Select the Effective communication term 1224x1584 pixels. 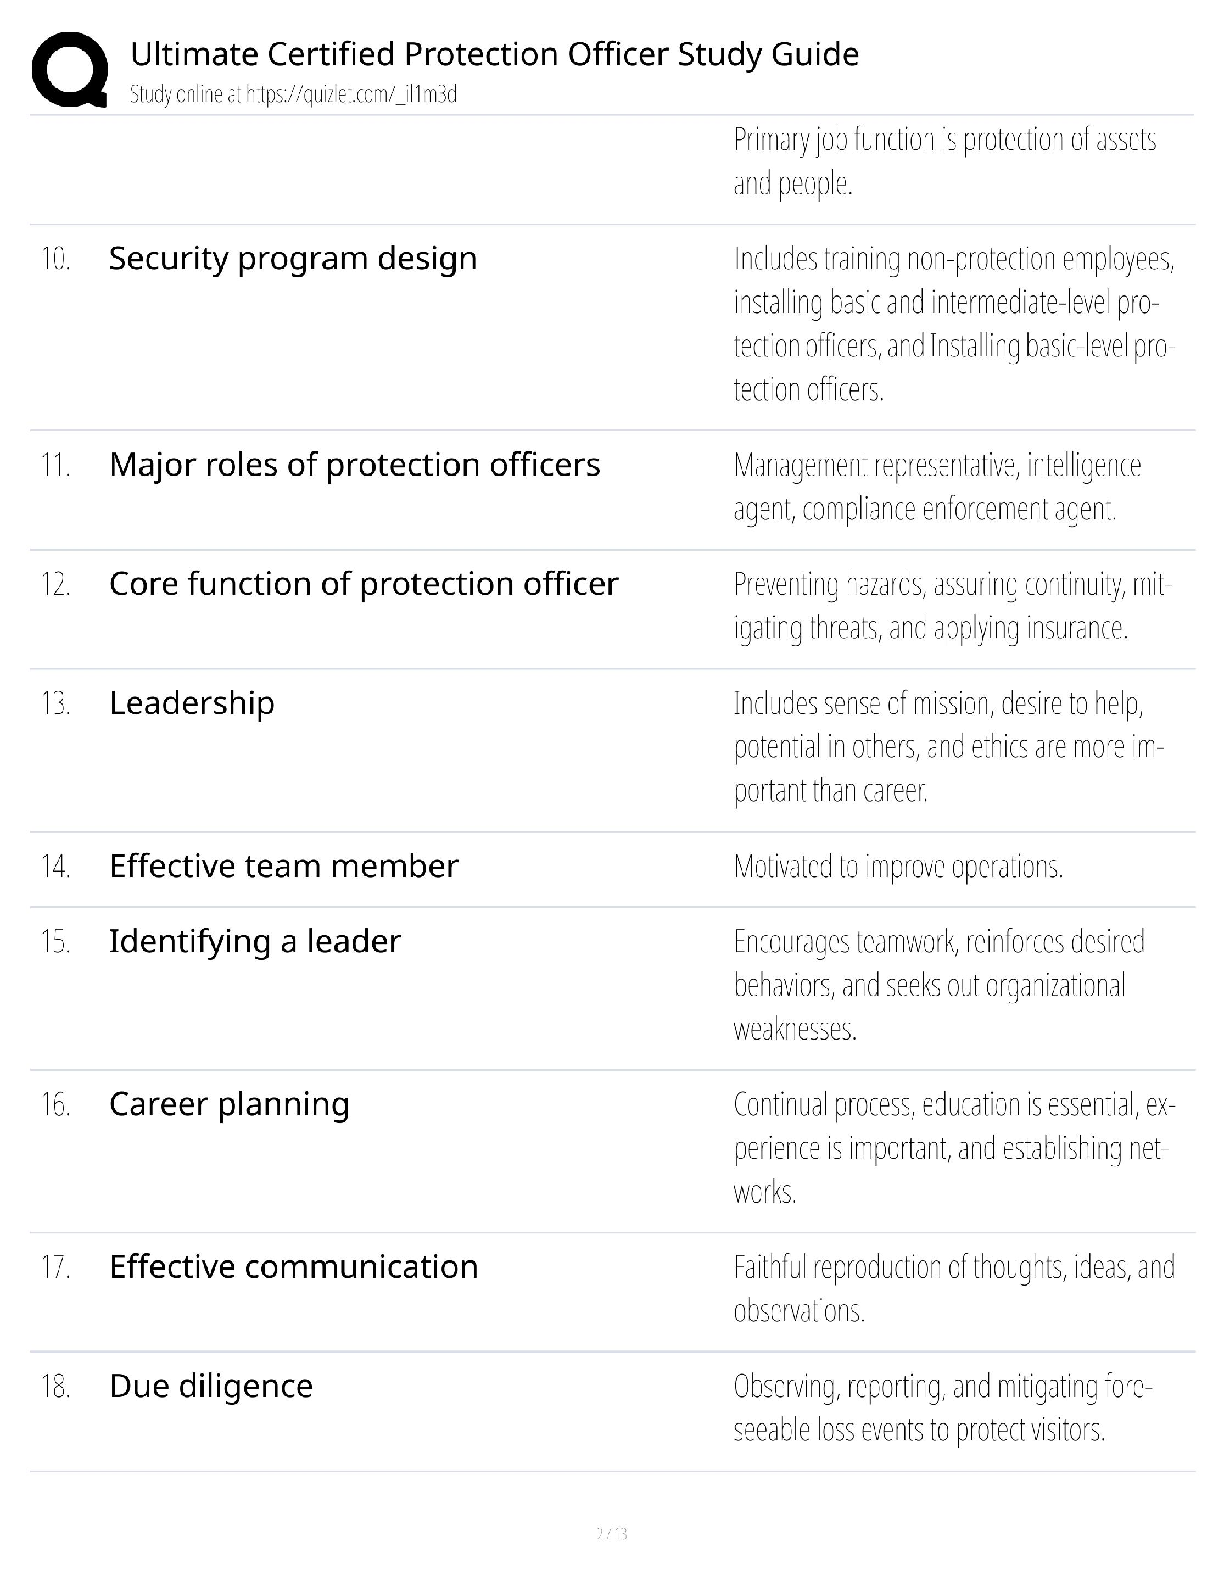294,1267
